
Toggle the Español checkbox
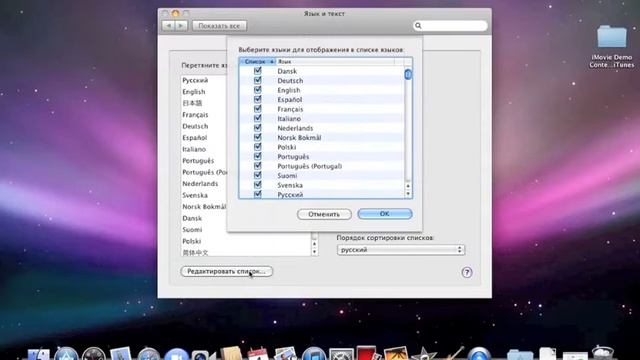pos(258,99)
